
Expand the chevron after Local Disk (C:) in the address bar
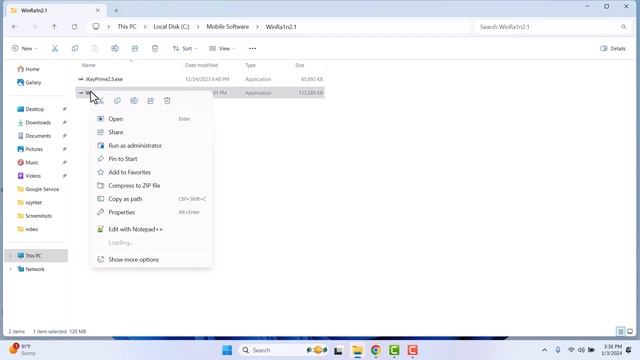[198, 27]
